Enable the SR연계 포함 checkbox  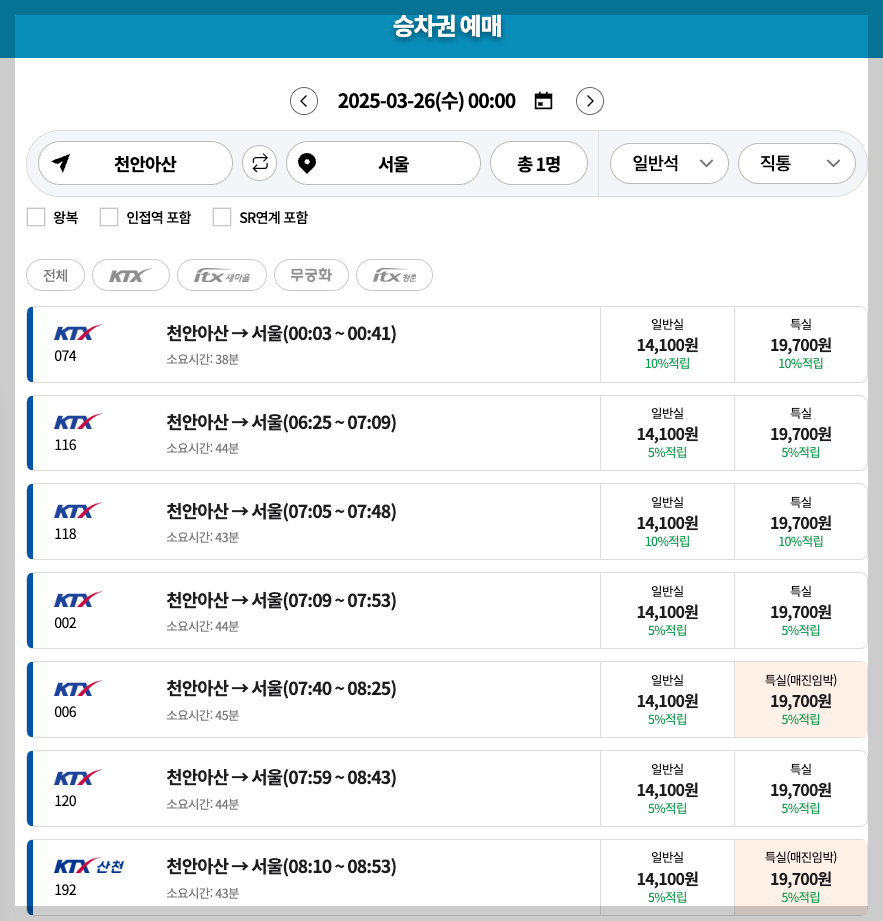click(x=222, y=217)
